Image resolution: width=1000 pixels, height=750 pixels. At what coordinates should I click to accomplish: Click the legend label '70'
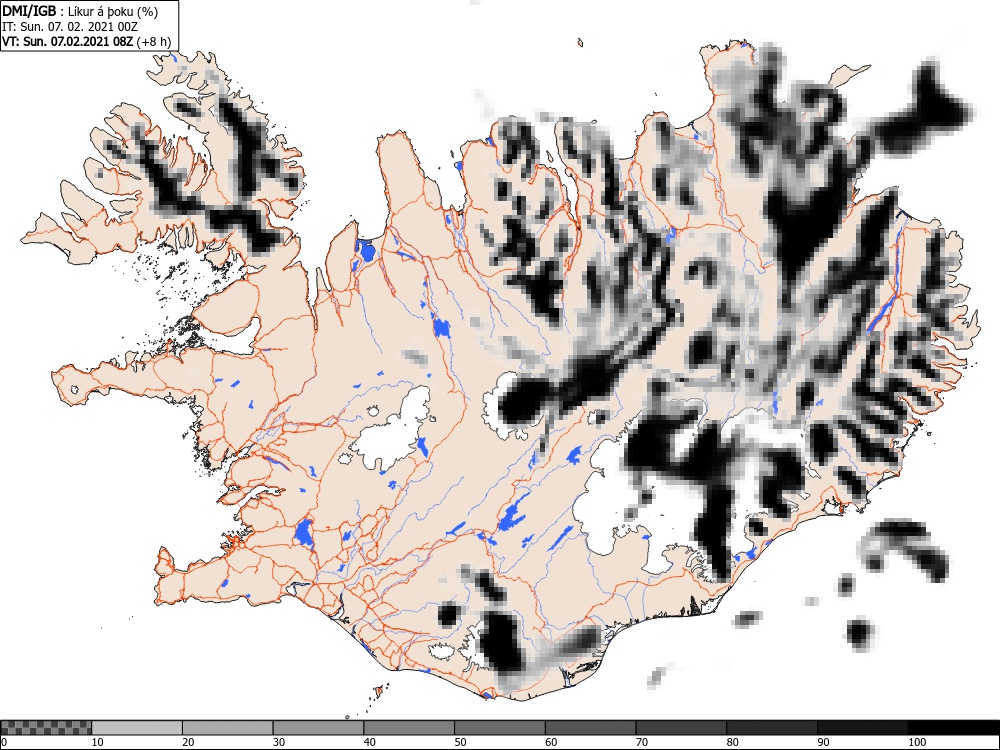[x=642, y=742]
